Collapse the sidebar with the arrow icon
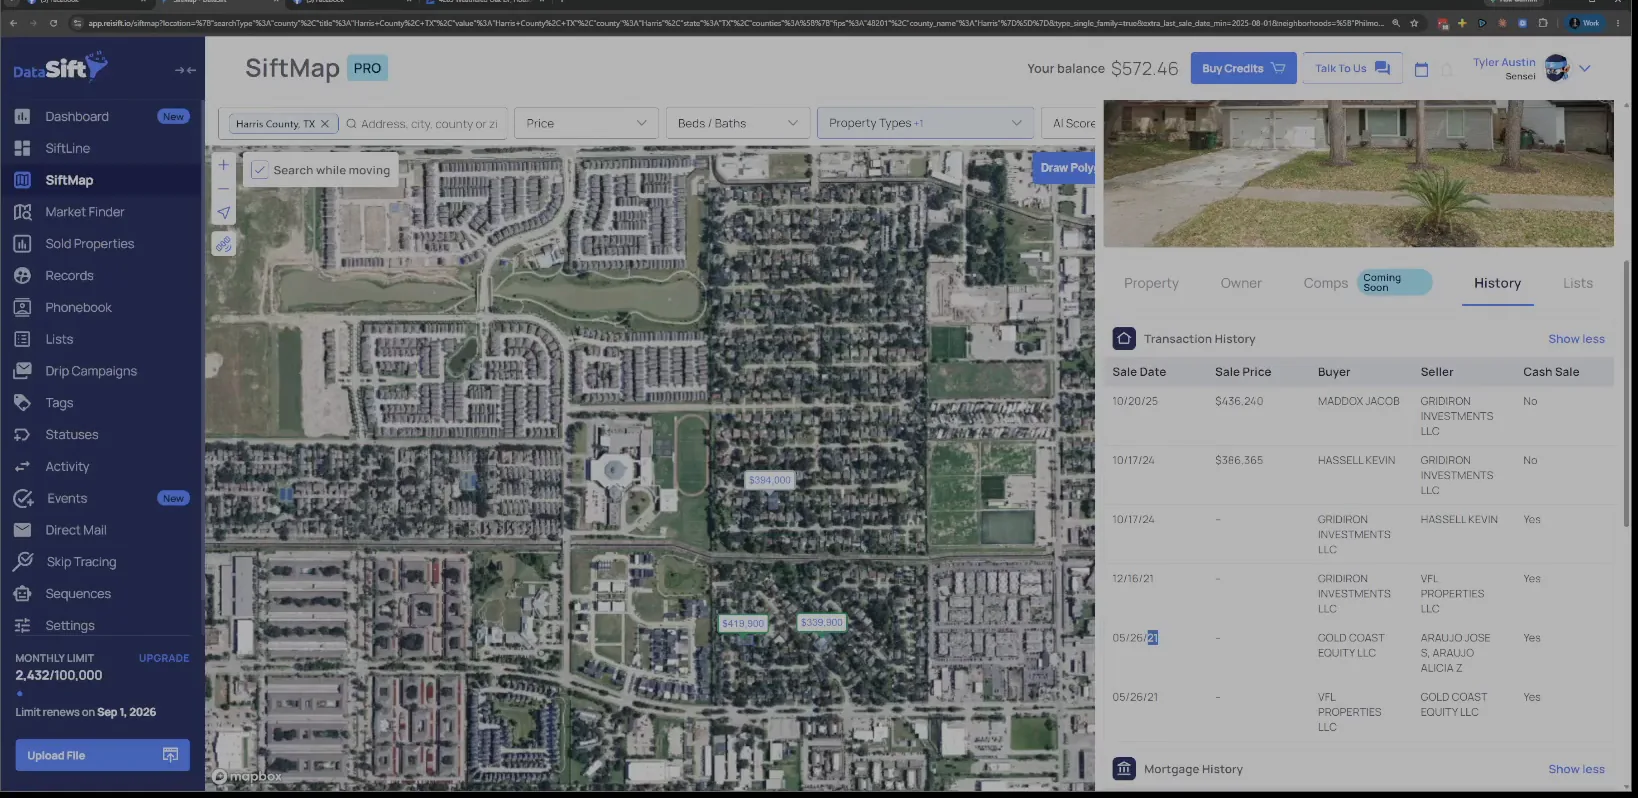Screen dimensions: 1638x798 tap(185, 70)
